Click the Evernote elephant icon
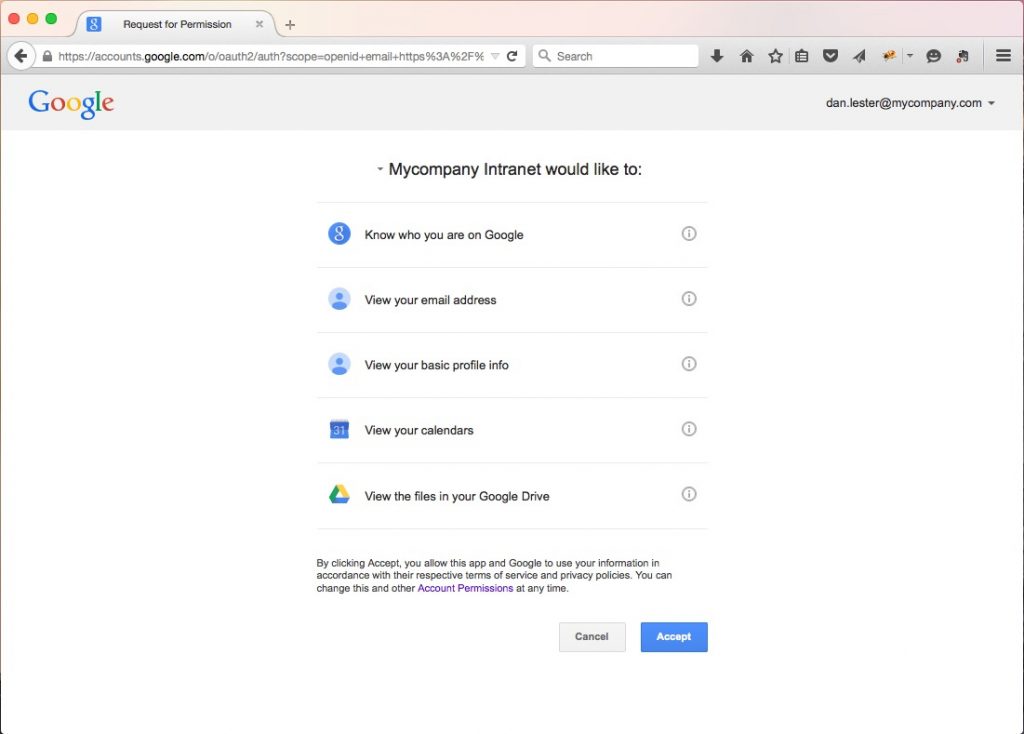Viewport: 1024px width, 734px height. coord(962,56)
